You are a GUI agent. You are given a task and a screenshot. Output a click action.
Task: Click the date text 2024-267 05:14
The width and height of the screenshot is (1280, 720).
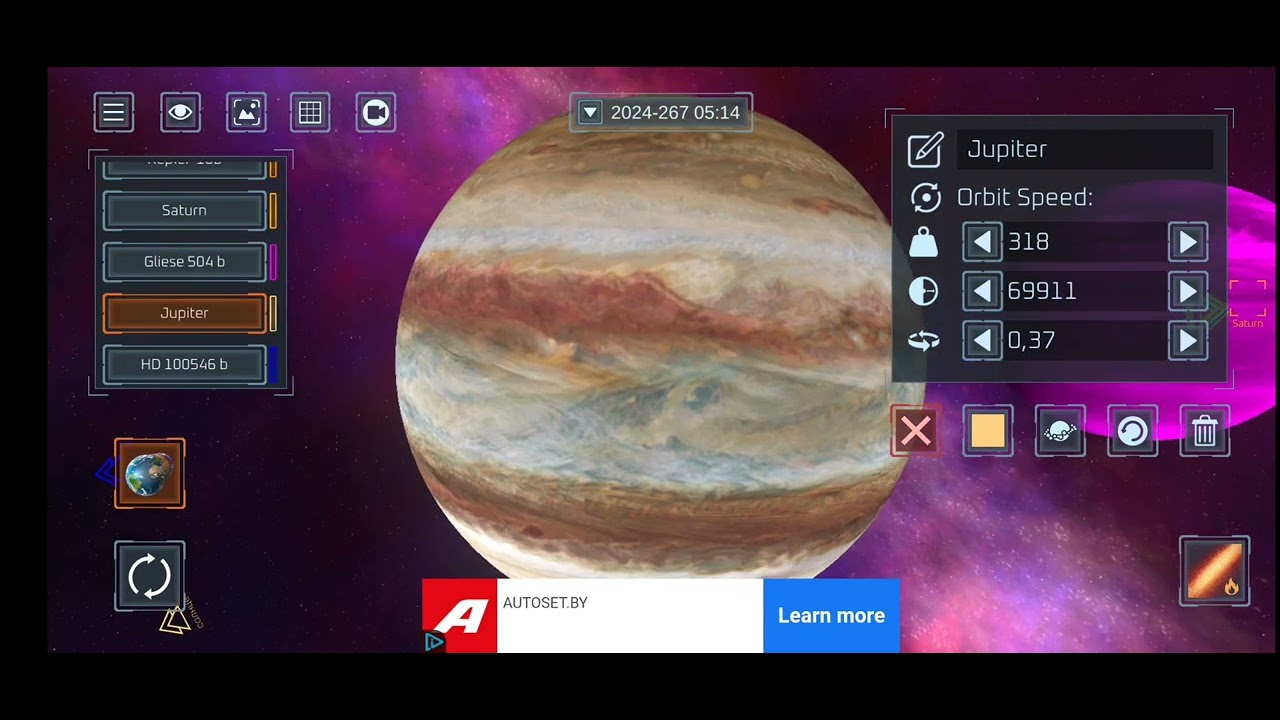point(675,113)
